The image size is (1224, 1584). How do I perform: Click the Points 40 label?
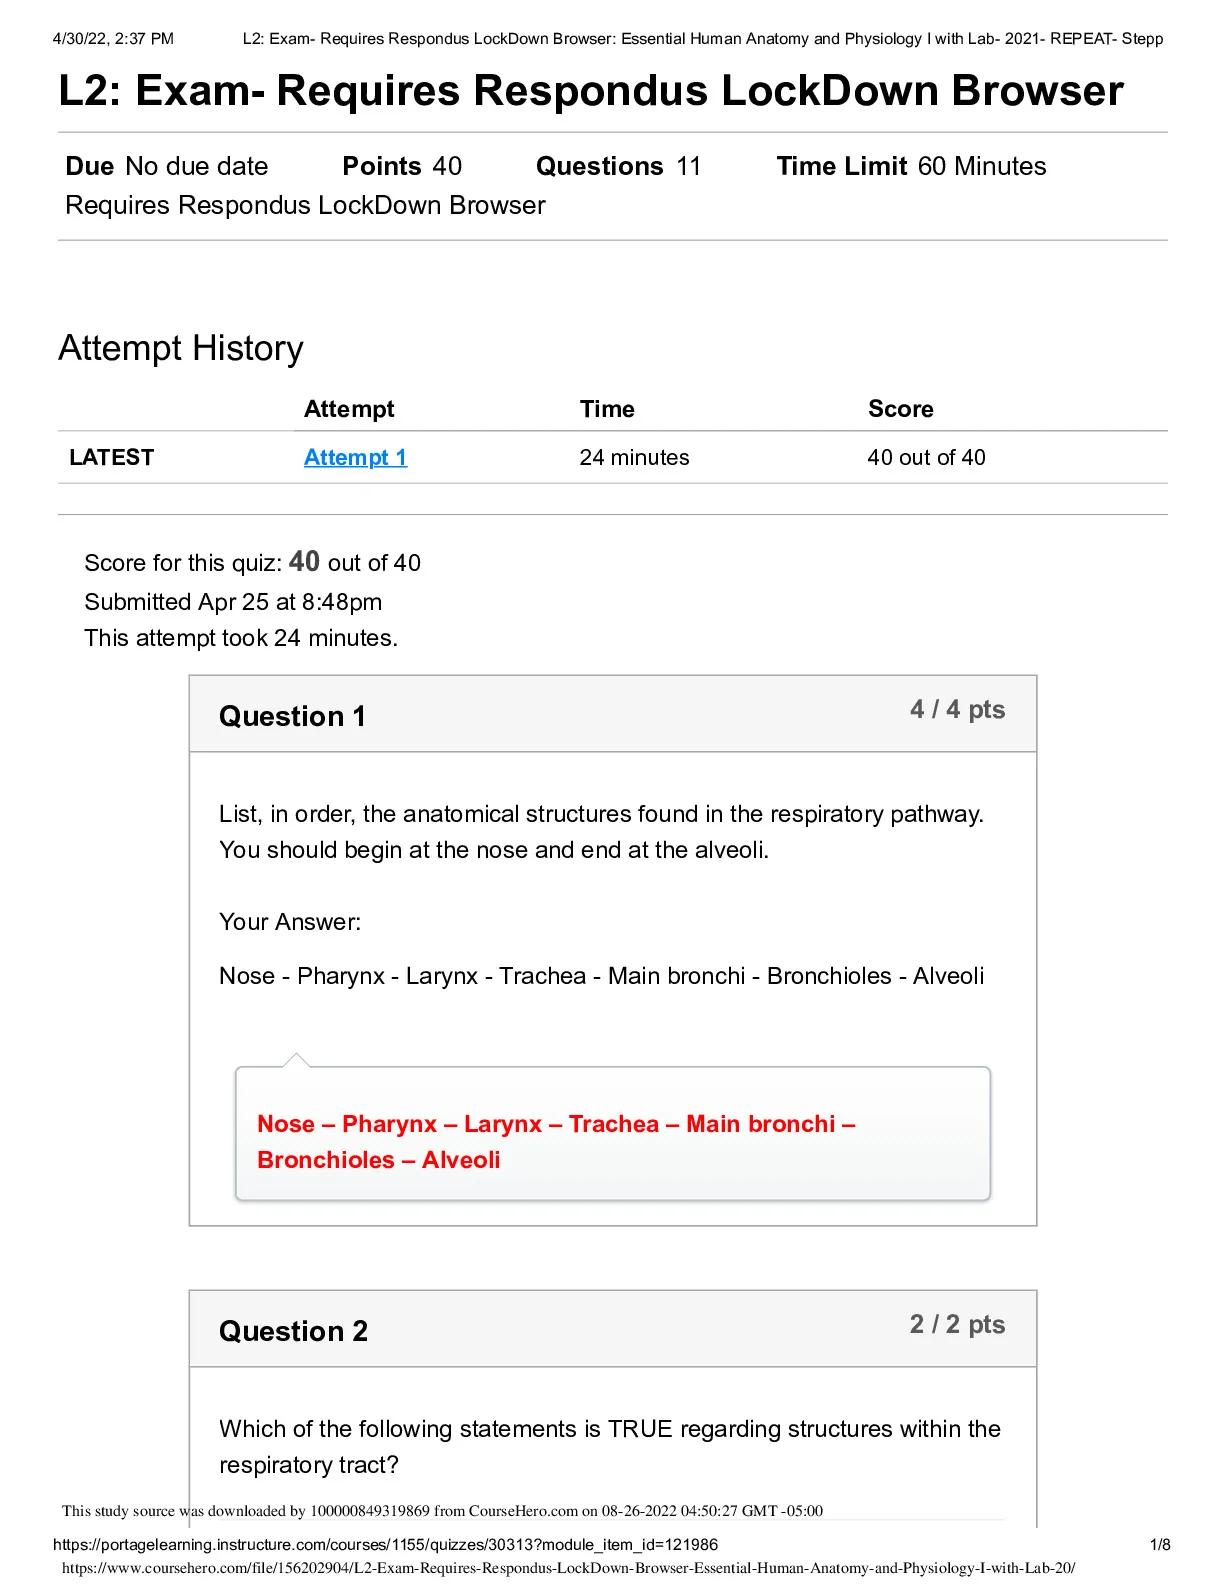click(x=402, y=166)
